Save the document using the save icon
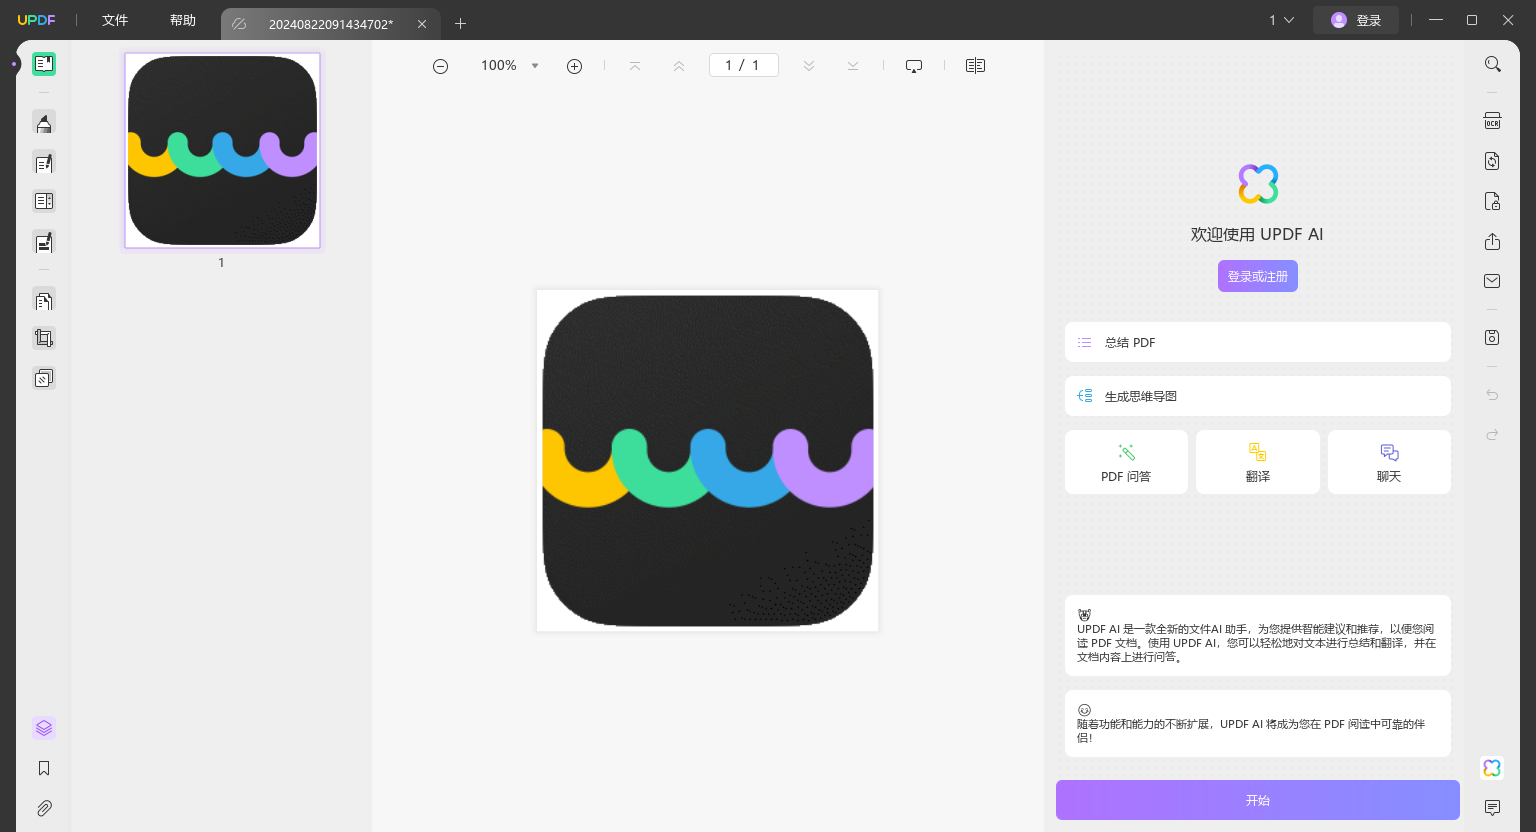 click(x=1492, y=337)
